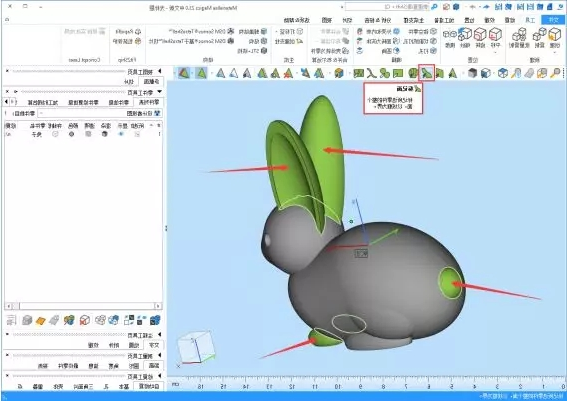
Task: Switch to the dark shaded cube view mode
Action: pos(472,73)
